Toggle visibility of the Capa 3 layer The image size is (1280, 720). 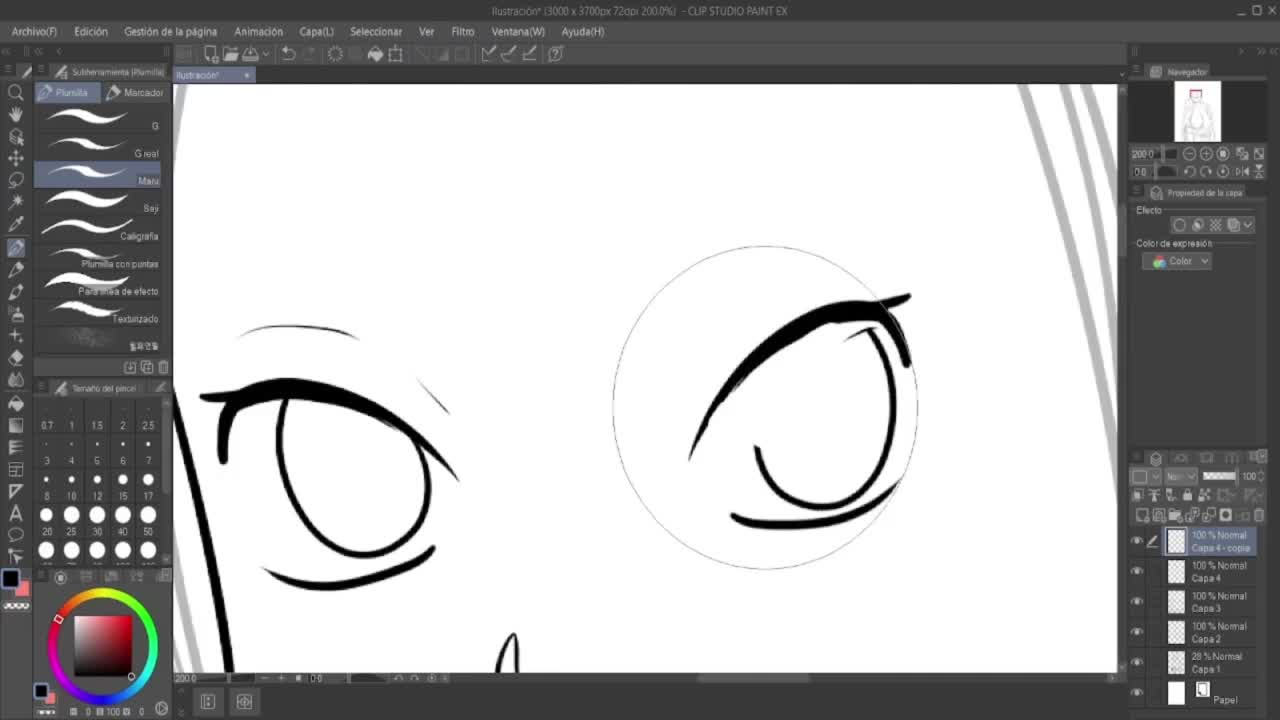click(x=1136, y=601)
